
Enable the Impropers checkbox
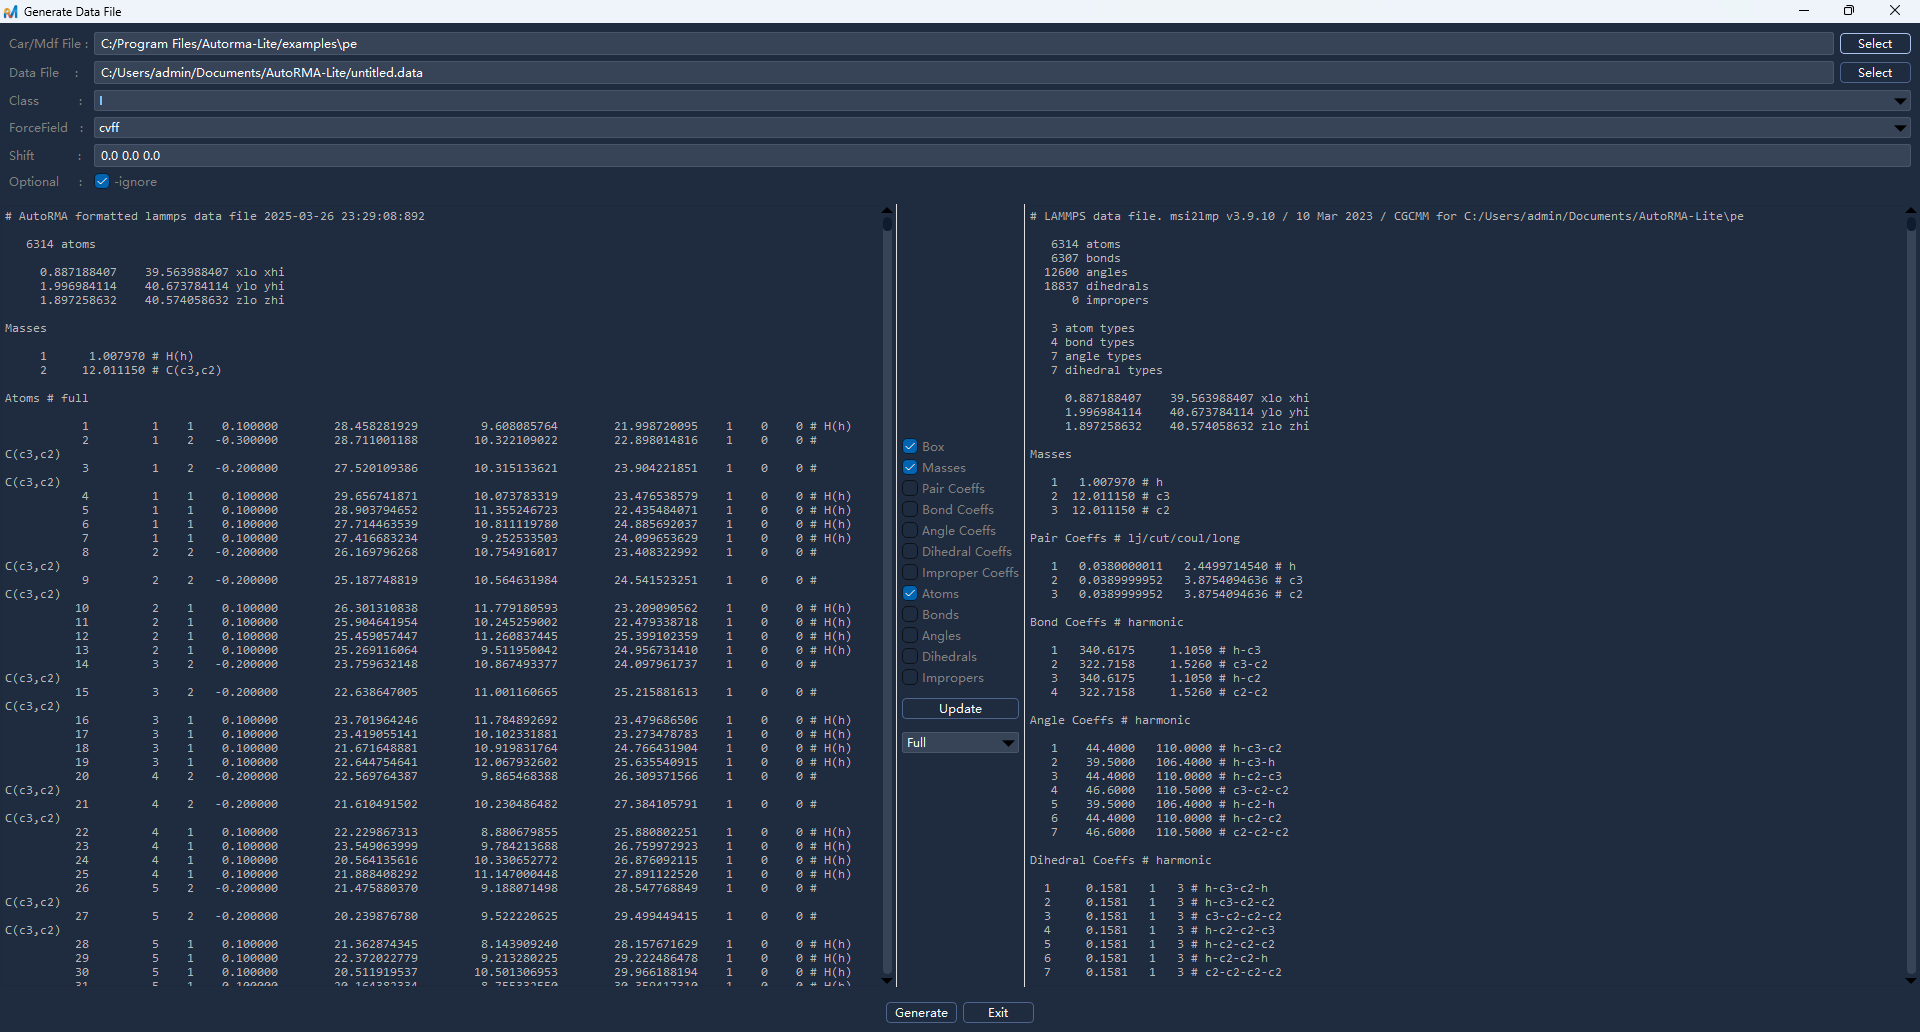910,677
